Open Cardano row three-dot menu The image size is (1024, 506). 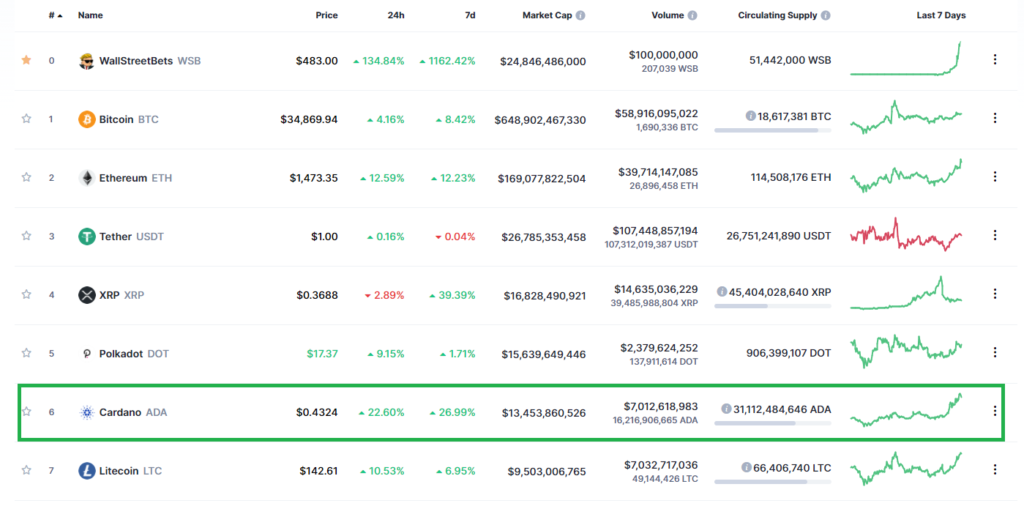[995, 411]
